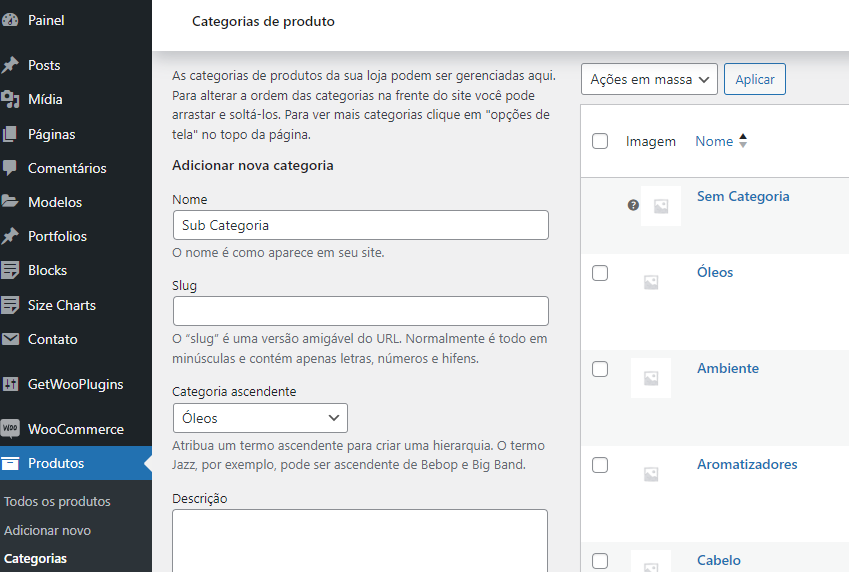Click the Óleos category thumbnail image
The image size is (849, 572).
(x=651, y=283)
